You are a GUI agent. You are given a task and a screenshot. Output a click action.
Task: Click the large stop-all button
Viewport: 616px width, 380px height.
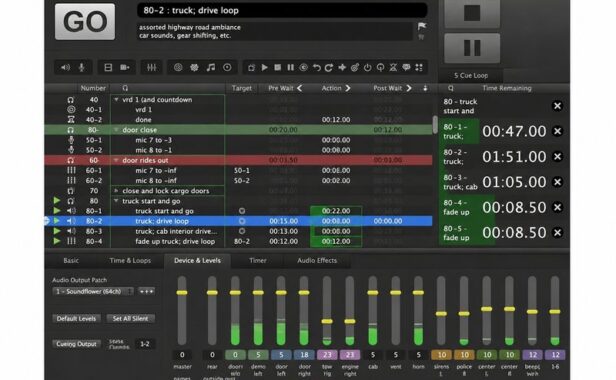[472, 13]
